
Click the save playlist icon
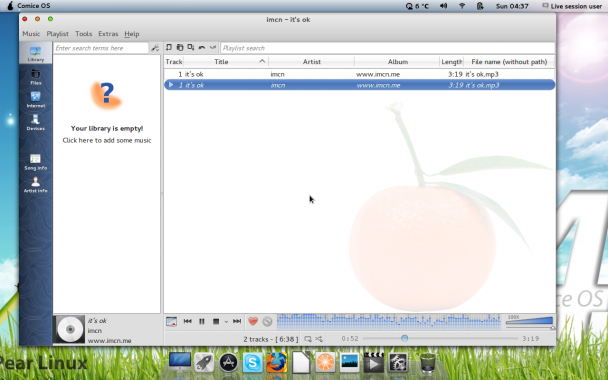pos(191,47)
